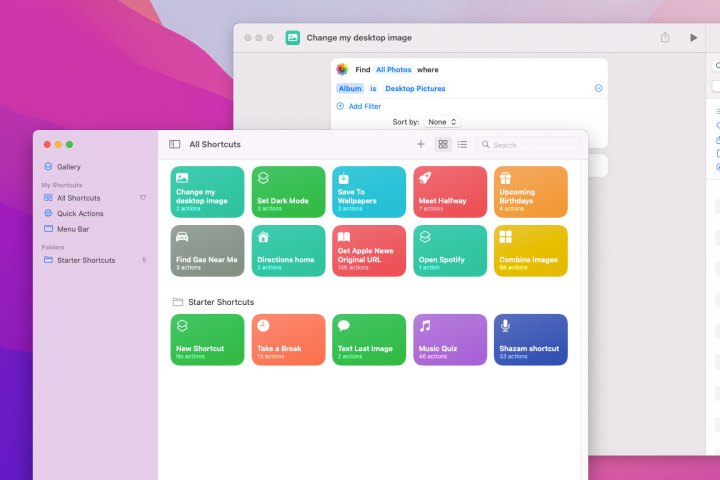Open the Starter Shortcuts folder
The image size is (720, 480).
click(85, 260)
